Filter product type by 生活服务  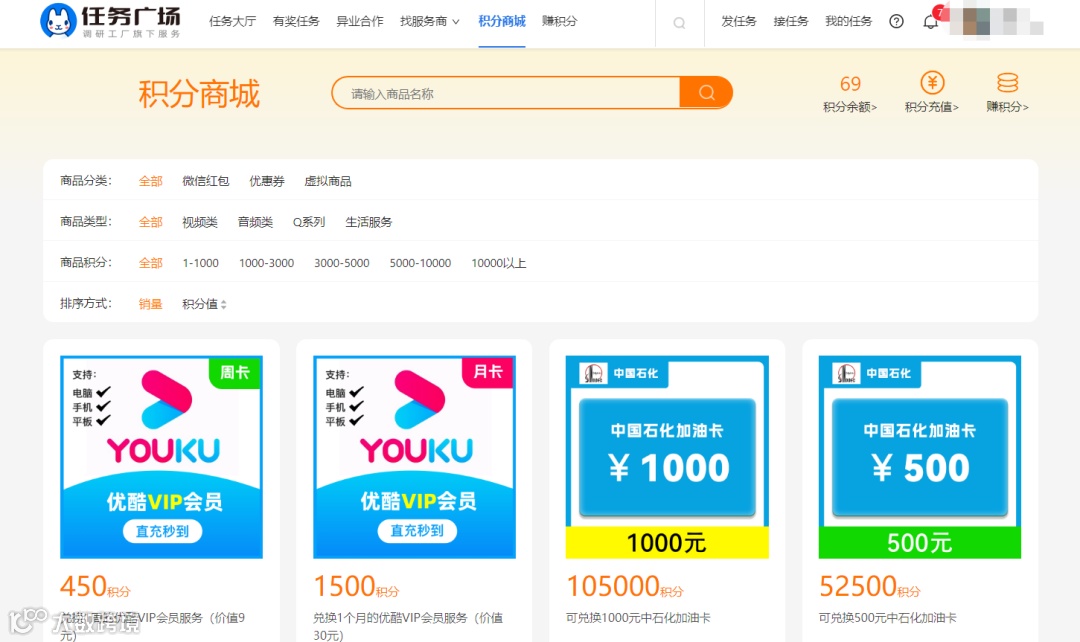[368, 222]
